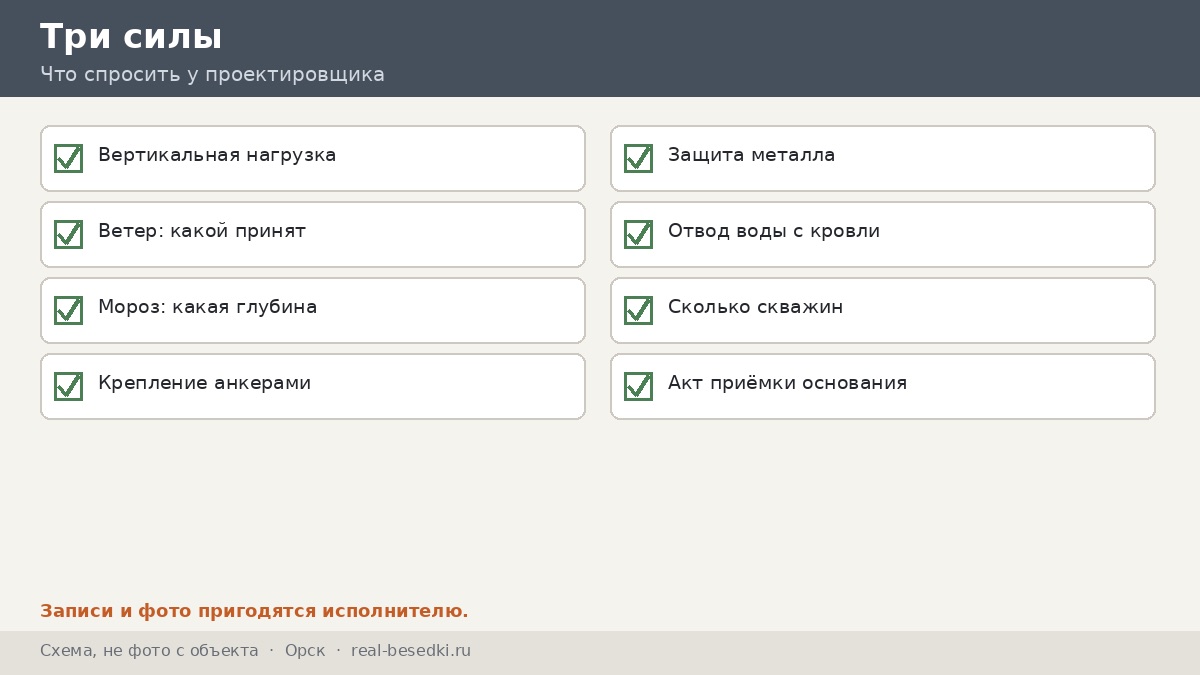Uncheck the 'Ветер: какой принят' checkbox
Screen dimensions: 1200x675
(68, 234)
